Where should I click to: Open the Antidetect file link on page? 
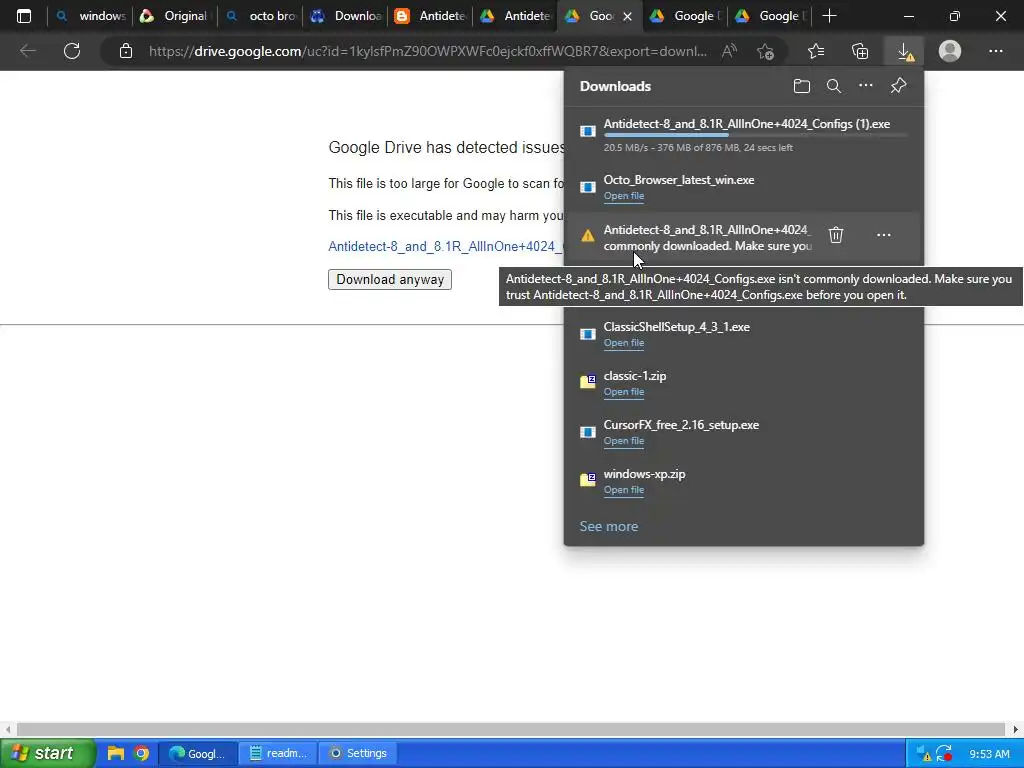[445, 246]
